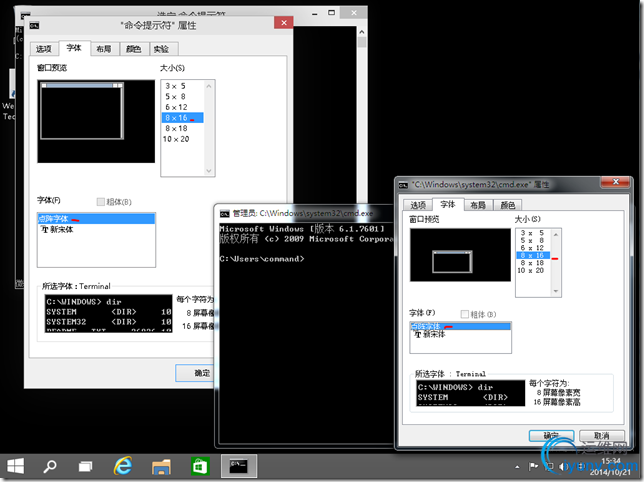
Task: Open 布局 tab in left dialog
Action: [x=104, y=49]
